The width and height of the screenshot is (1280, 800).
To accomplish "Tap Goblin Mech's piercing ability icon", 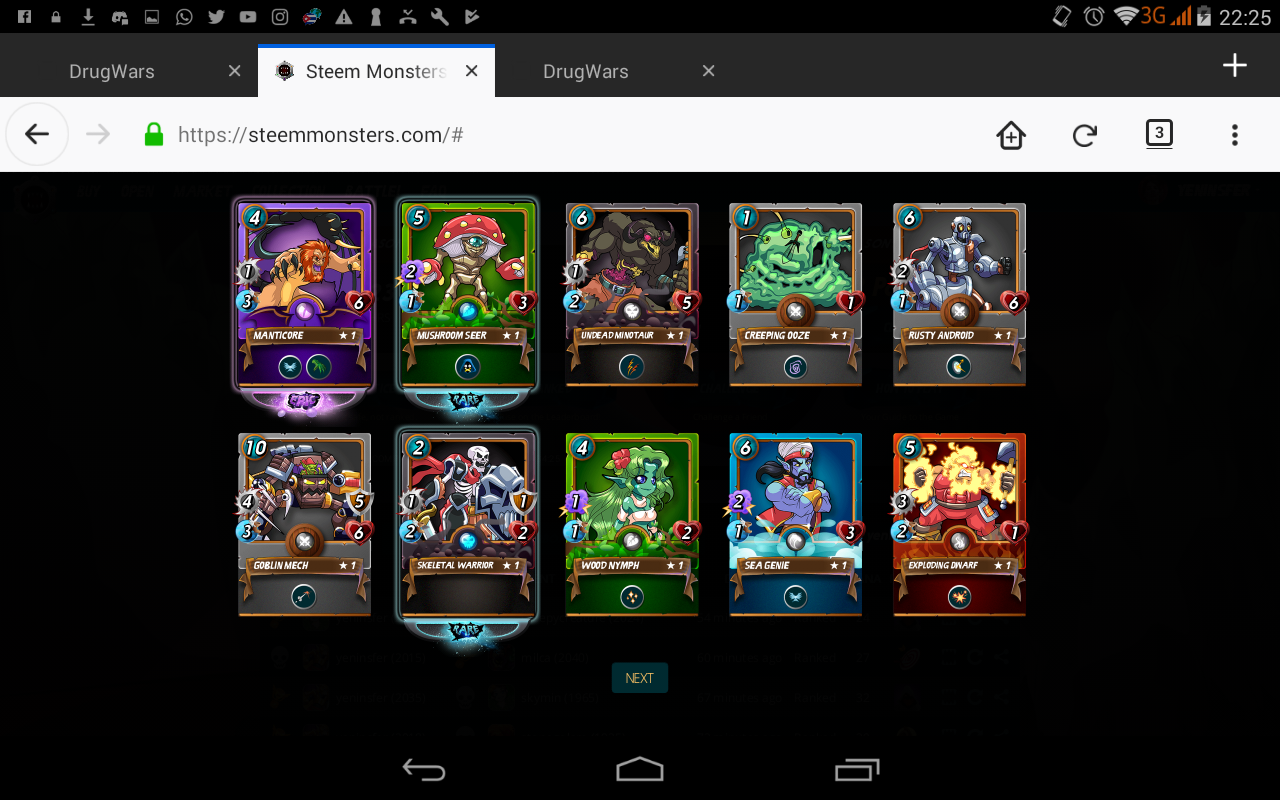I will [305, 597].
